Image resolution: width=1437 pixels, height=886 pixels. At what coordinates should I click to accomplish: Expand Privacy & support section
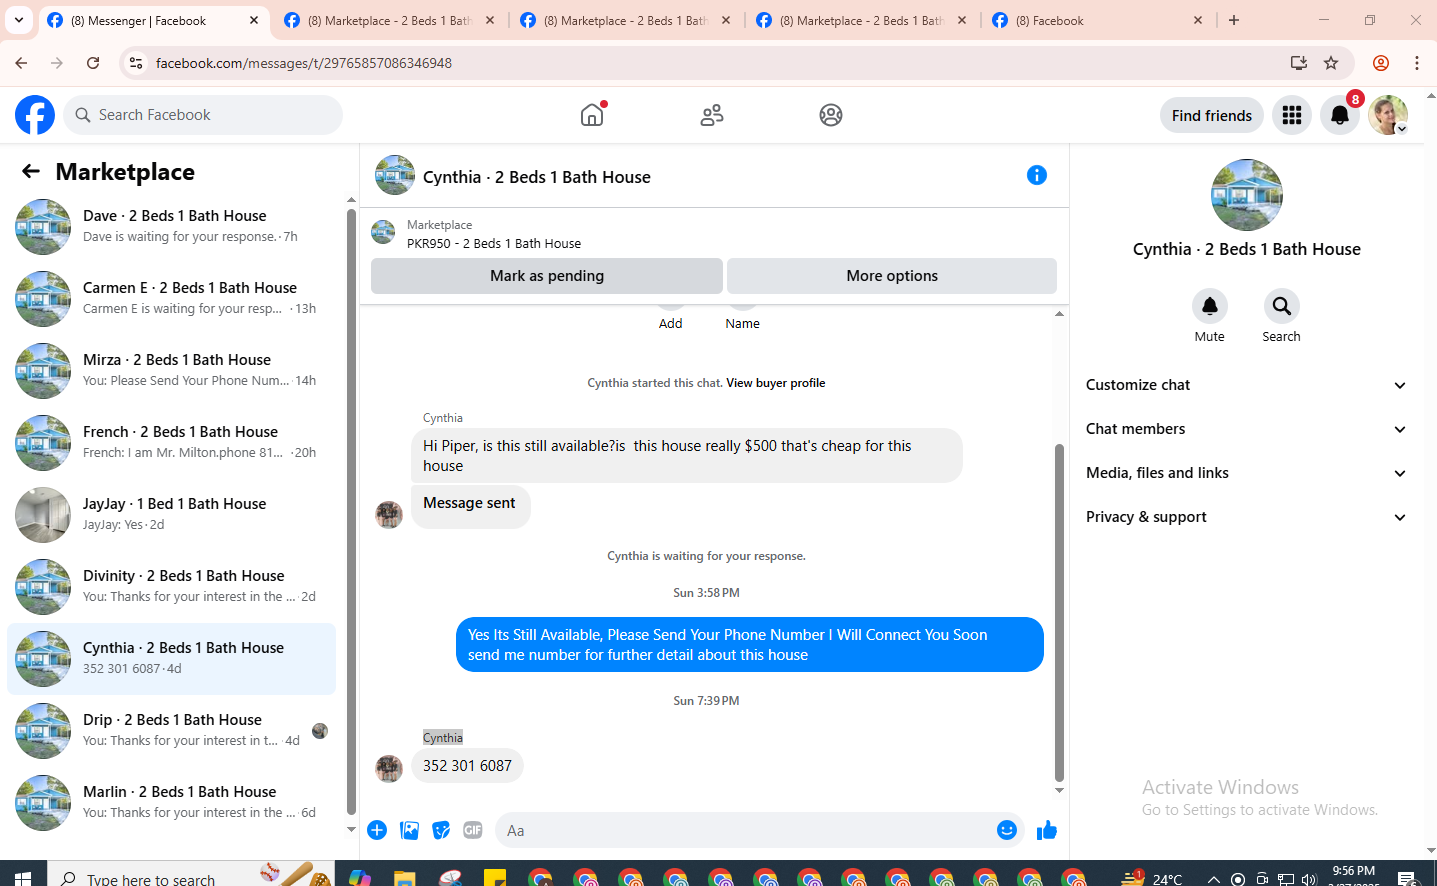(x=1247, y=517)
